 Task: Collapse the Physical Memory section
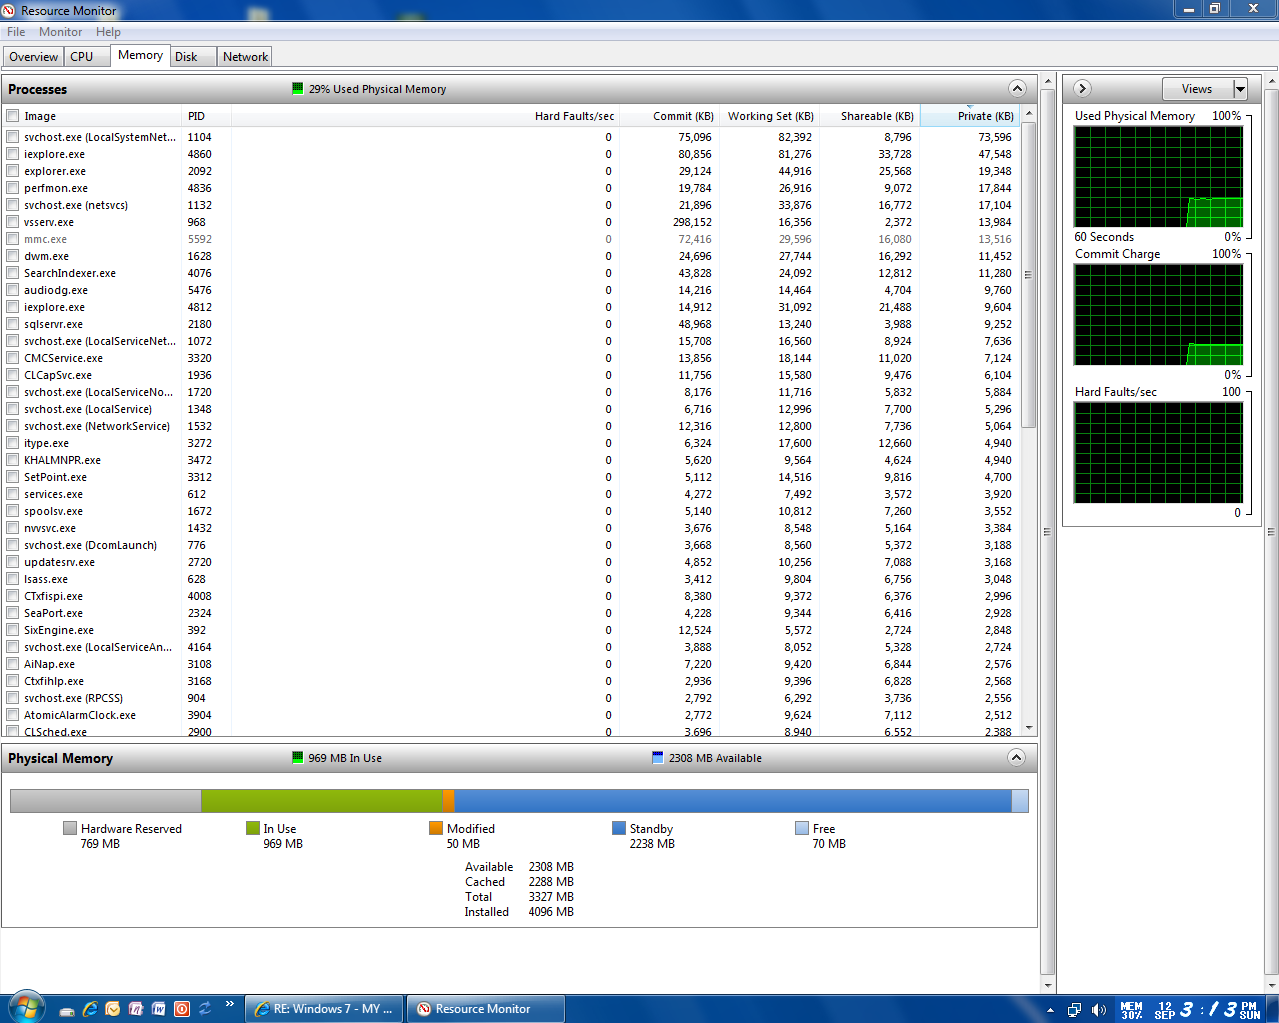[x=1016, y=757]
